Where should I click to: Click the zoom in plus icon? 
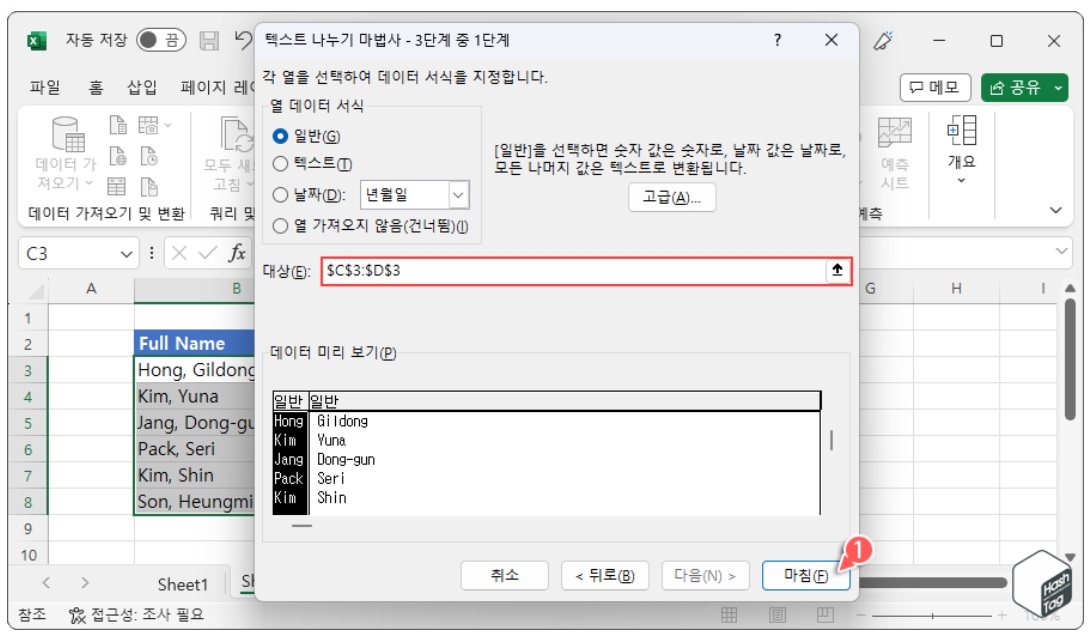(x=1001, y=615)
